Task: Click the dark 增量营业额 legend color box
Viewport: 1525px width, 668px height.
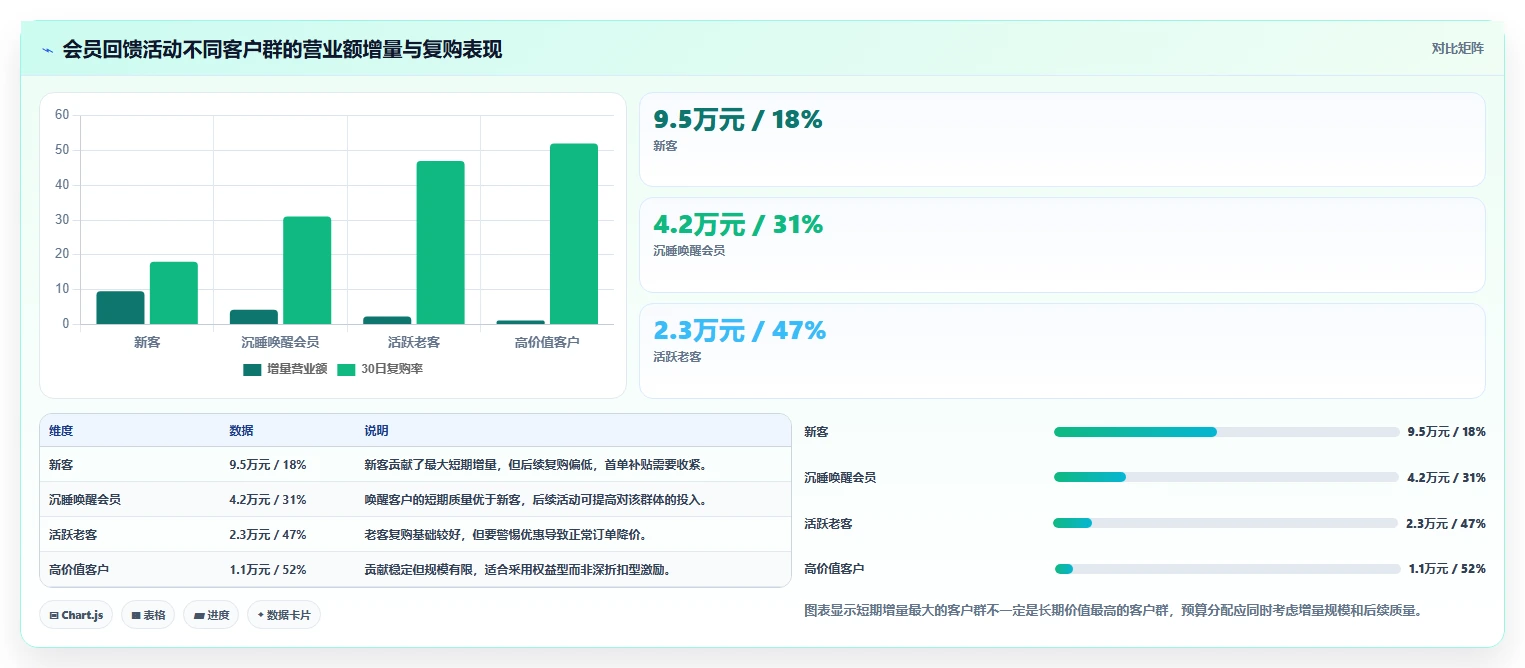Action: tap(252, 370)
